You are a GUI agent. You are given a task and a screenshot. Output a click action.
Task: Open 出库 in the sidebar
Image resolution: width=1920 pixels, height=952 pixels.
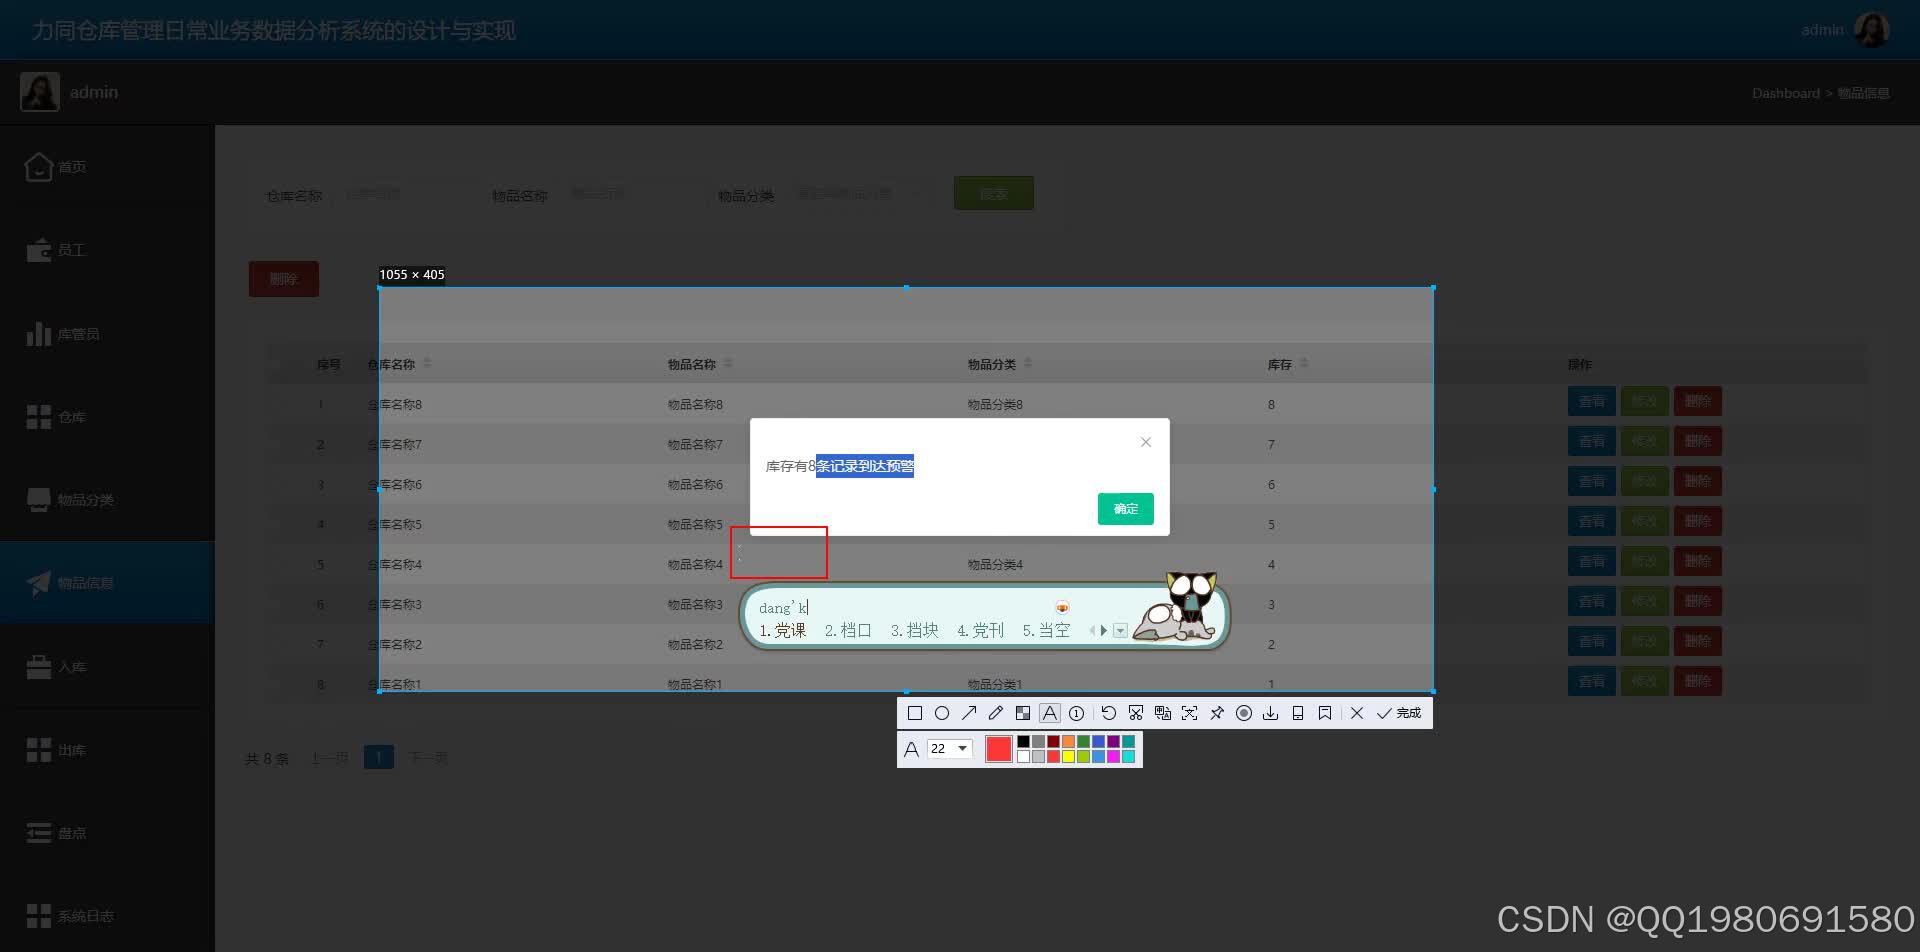[107, 750]
